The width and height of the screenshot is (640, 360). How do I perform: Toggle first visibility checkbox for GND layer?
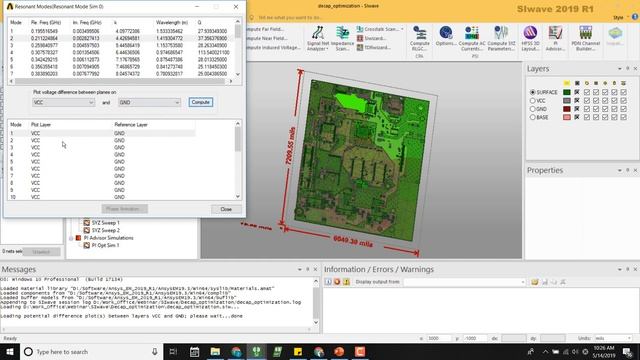[587, 109]
